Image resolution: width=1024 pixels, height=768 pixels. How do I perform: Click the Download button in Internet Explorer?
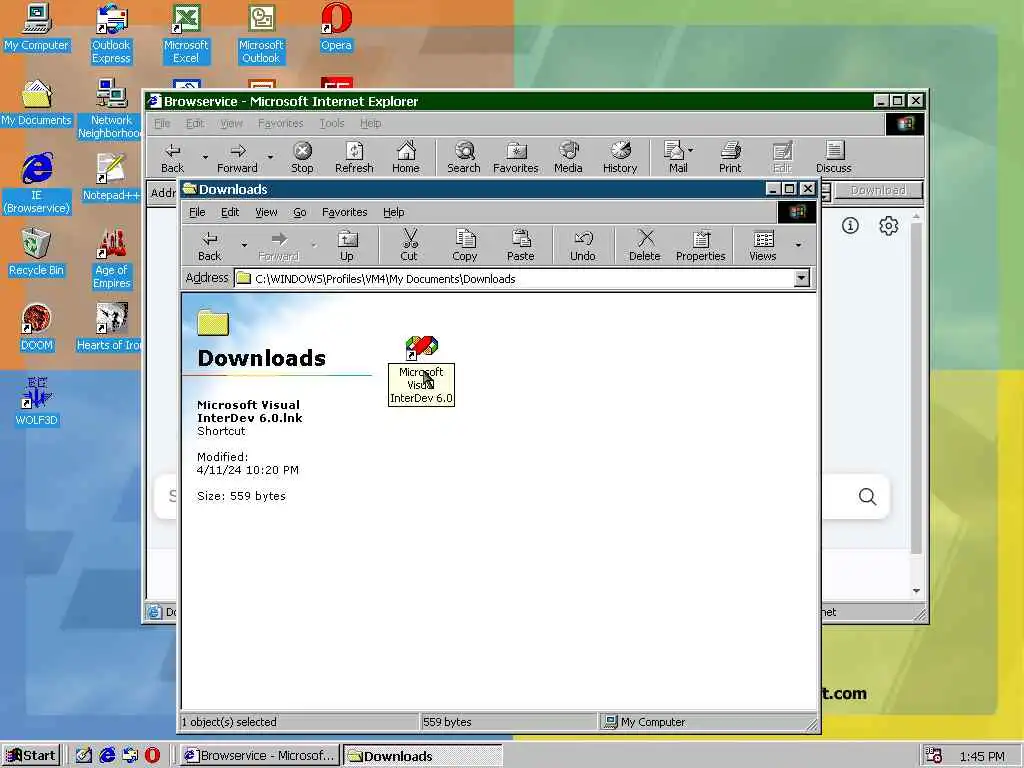[878, 191]
